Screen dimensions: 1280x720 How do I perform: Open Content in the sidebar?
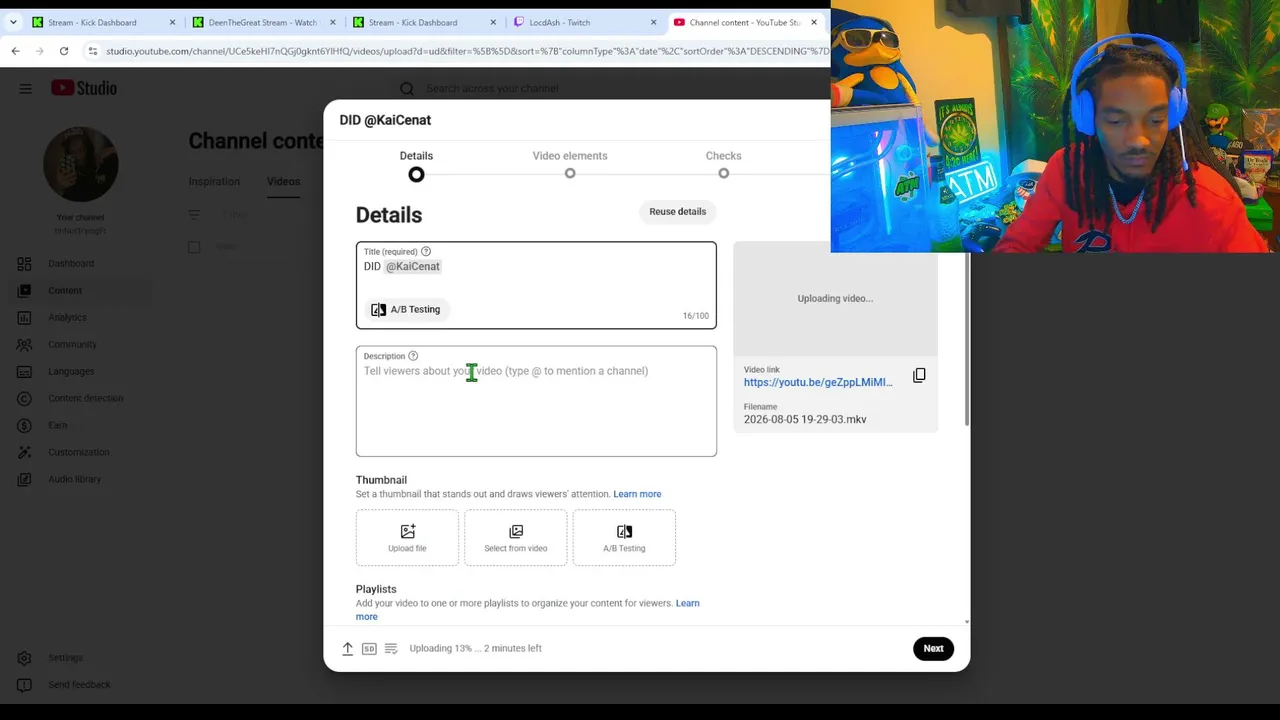65,290
